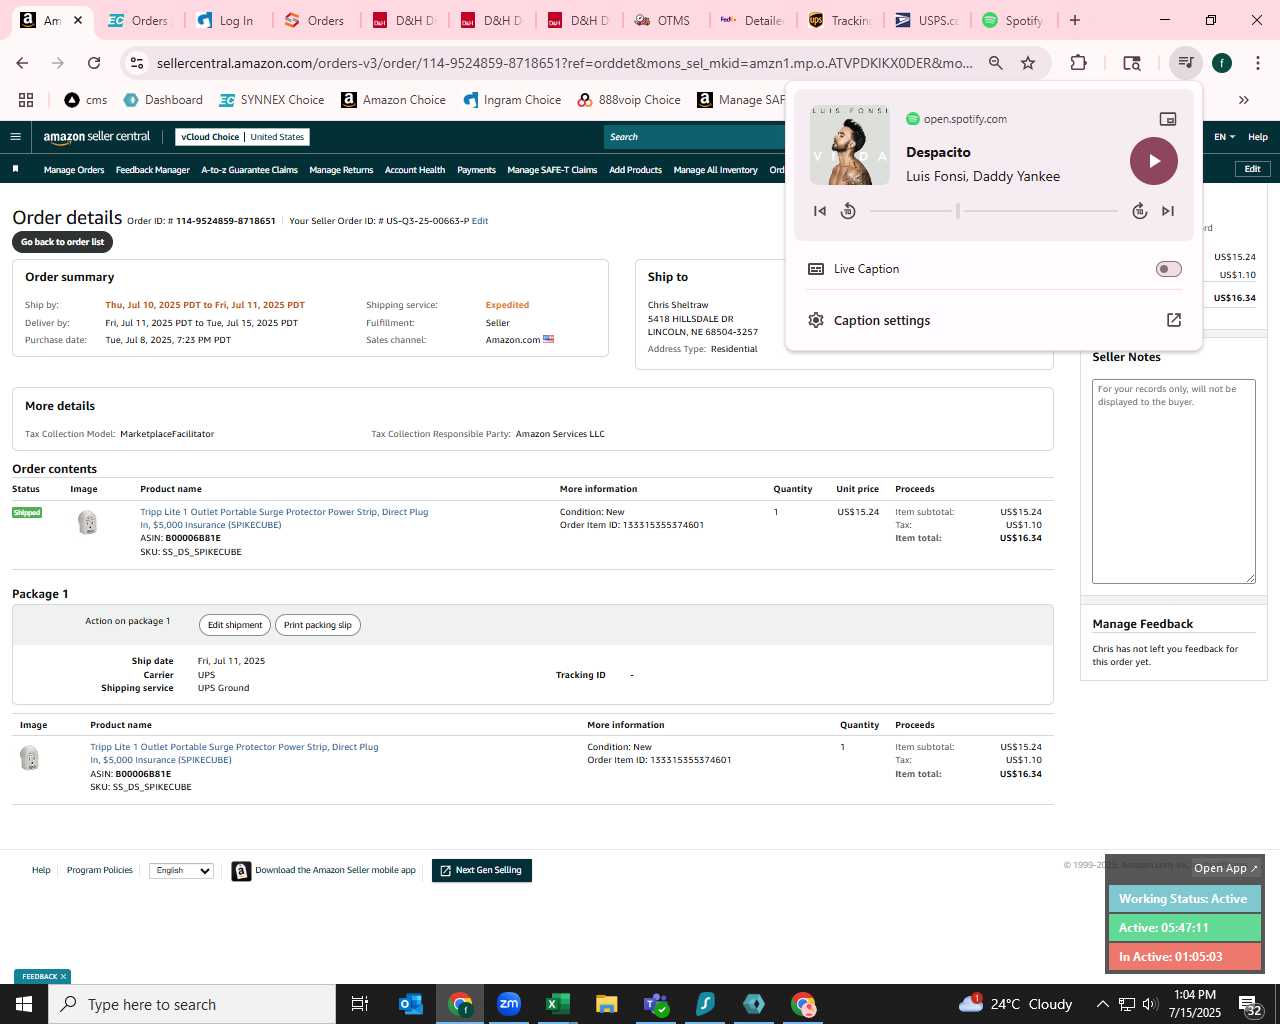Viewport: 1280px width, 1024px height.
Task: Click Next Gen Selling button
Action: coord(482,871)
